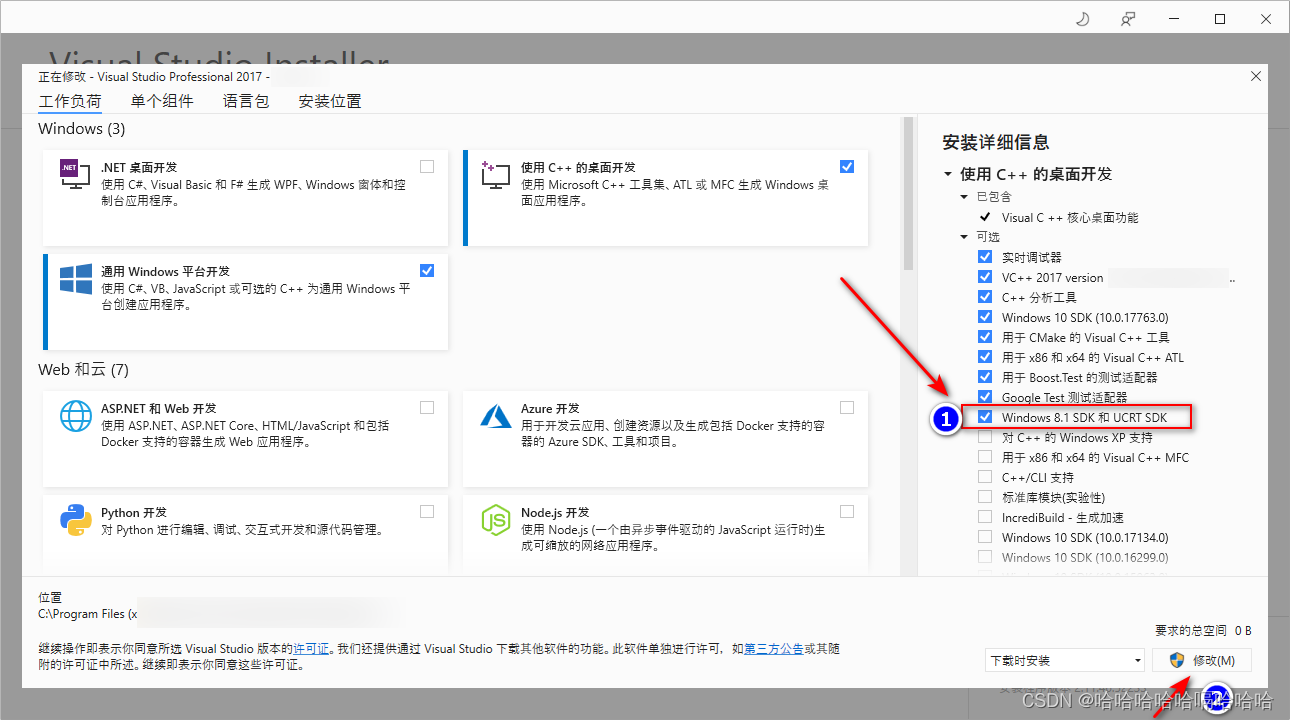Click the 安装详细信息 heading
Image resolution: width=1290 pixels, height=720 pixels.
[x=996, y=142]
